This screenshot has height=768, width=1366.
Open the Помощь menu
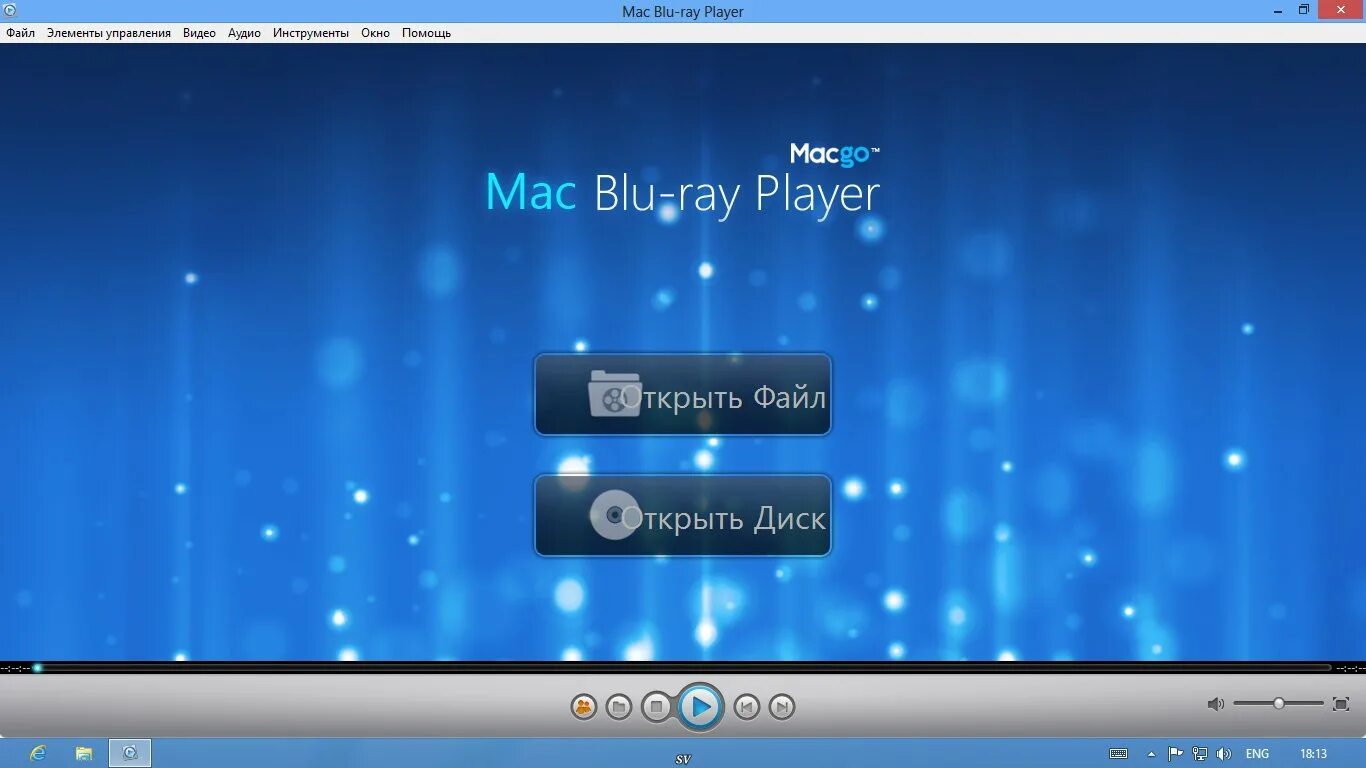[x=427, y=33]
